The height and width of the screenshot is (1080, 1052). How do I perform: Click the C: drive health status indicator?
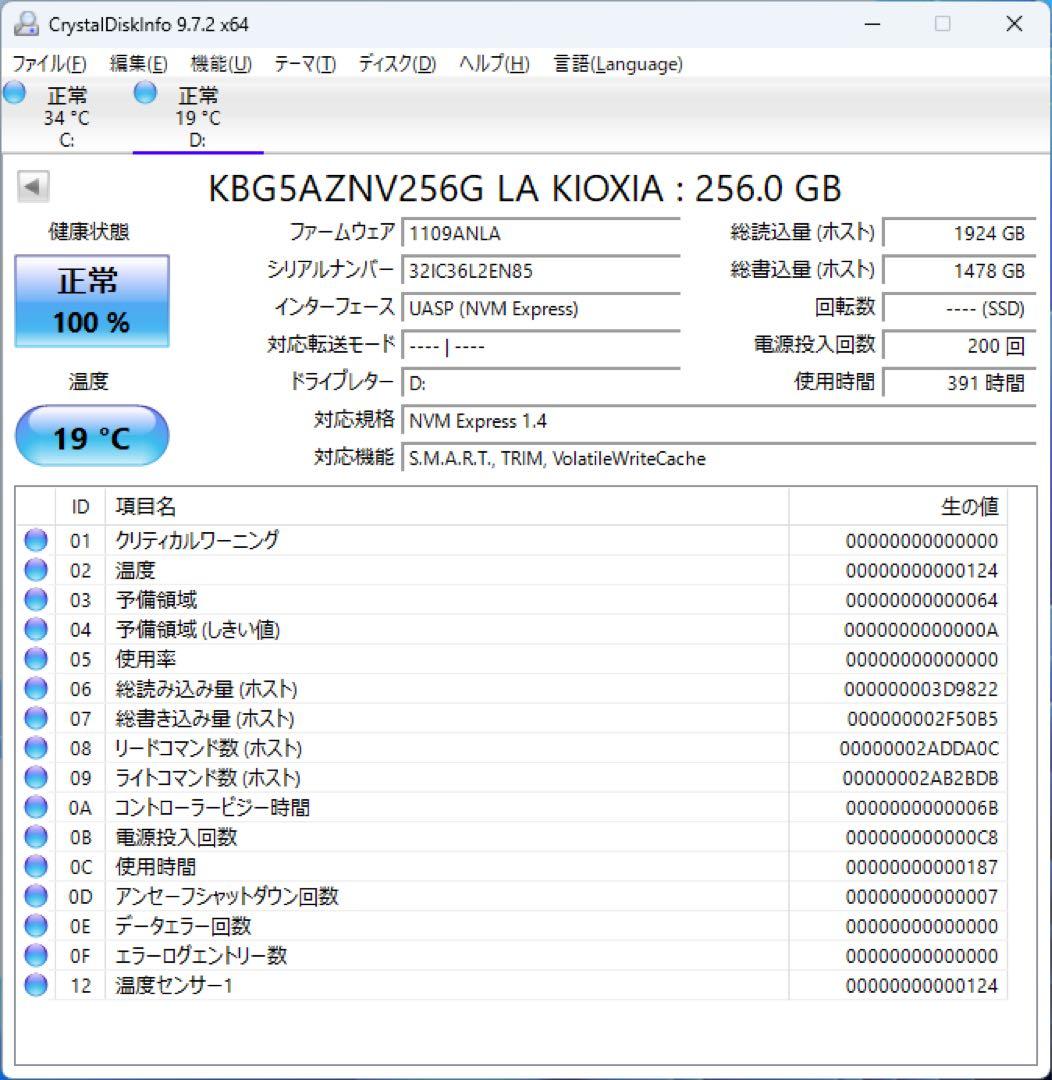[x=14, y=92]
